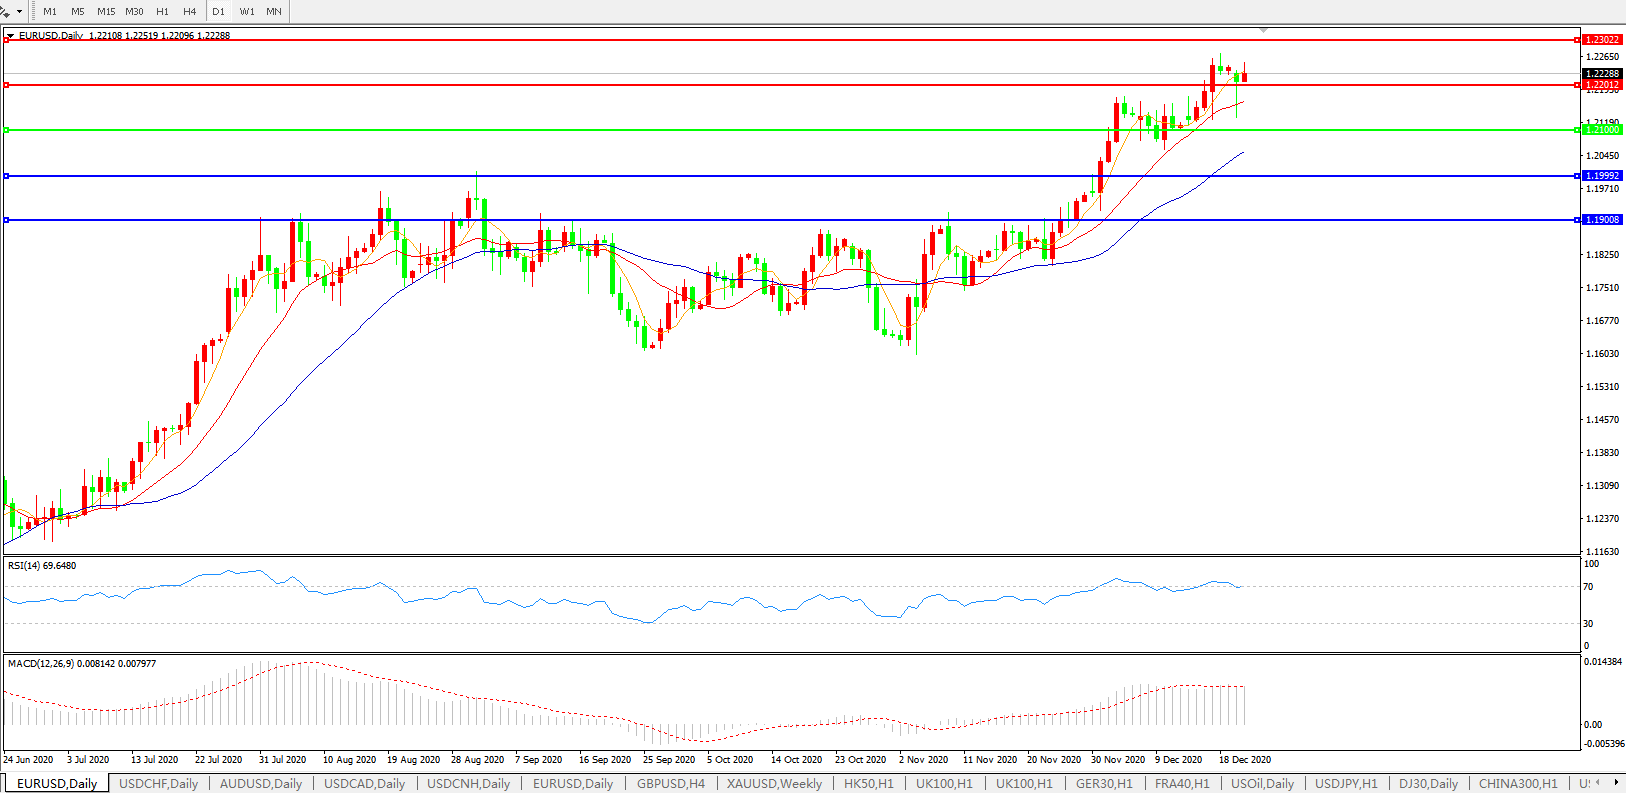Select the square handle of the red 1.23022 line
Viewport: 1626px width, 794px height.
point(7,40)
